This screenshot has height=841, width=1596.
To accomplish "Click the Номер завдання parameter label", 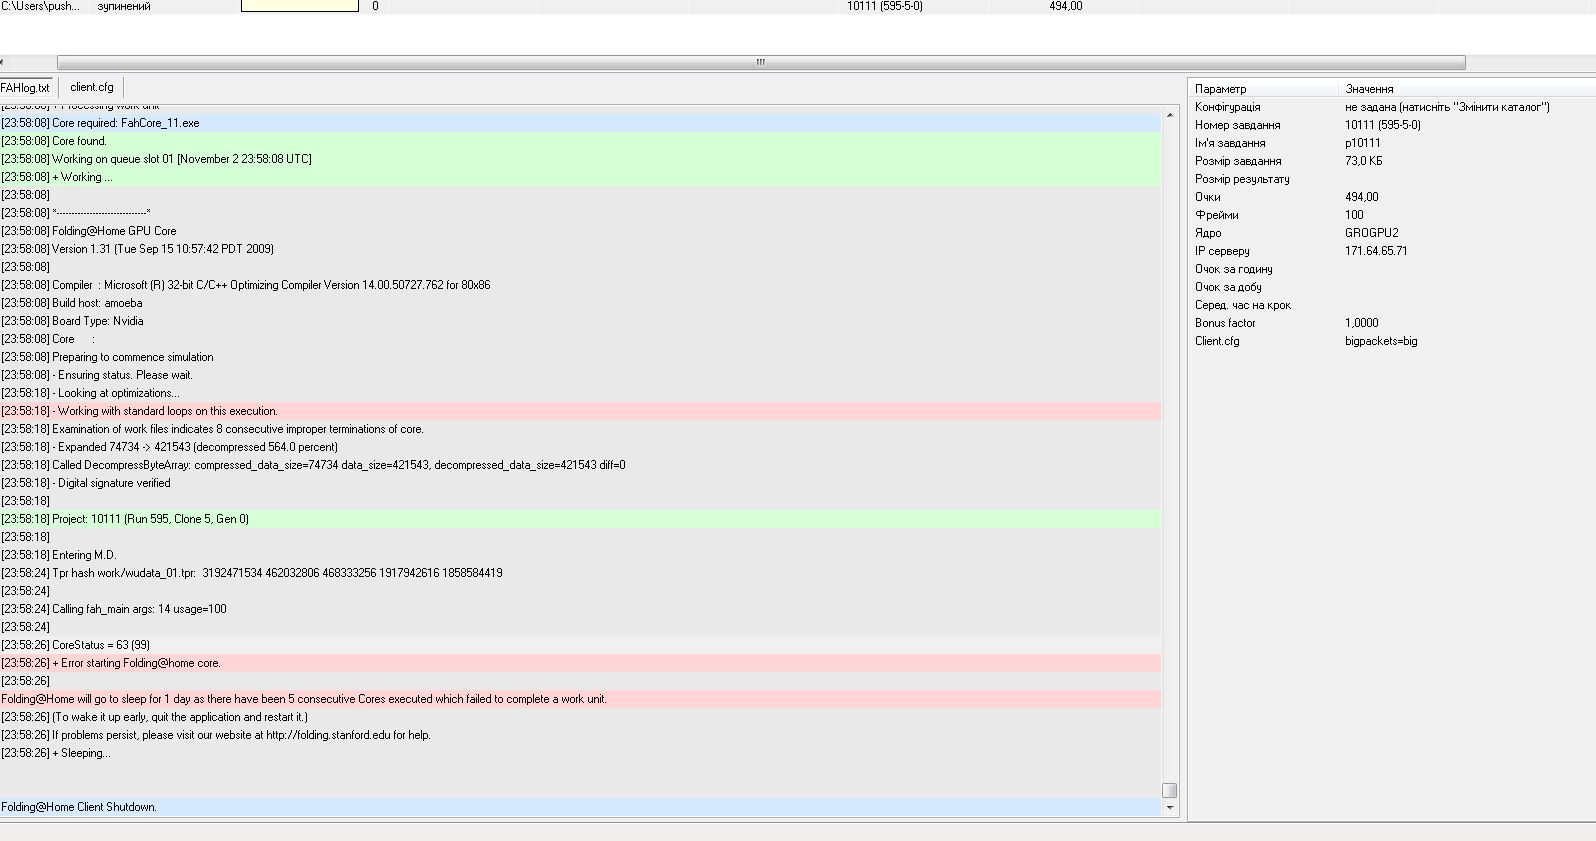I will tap(1237, 125).
